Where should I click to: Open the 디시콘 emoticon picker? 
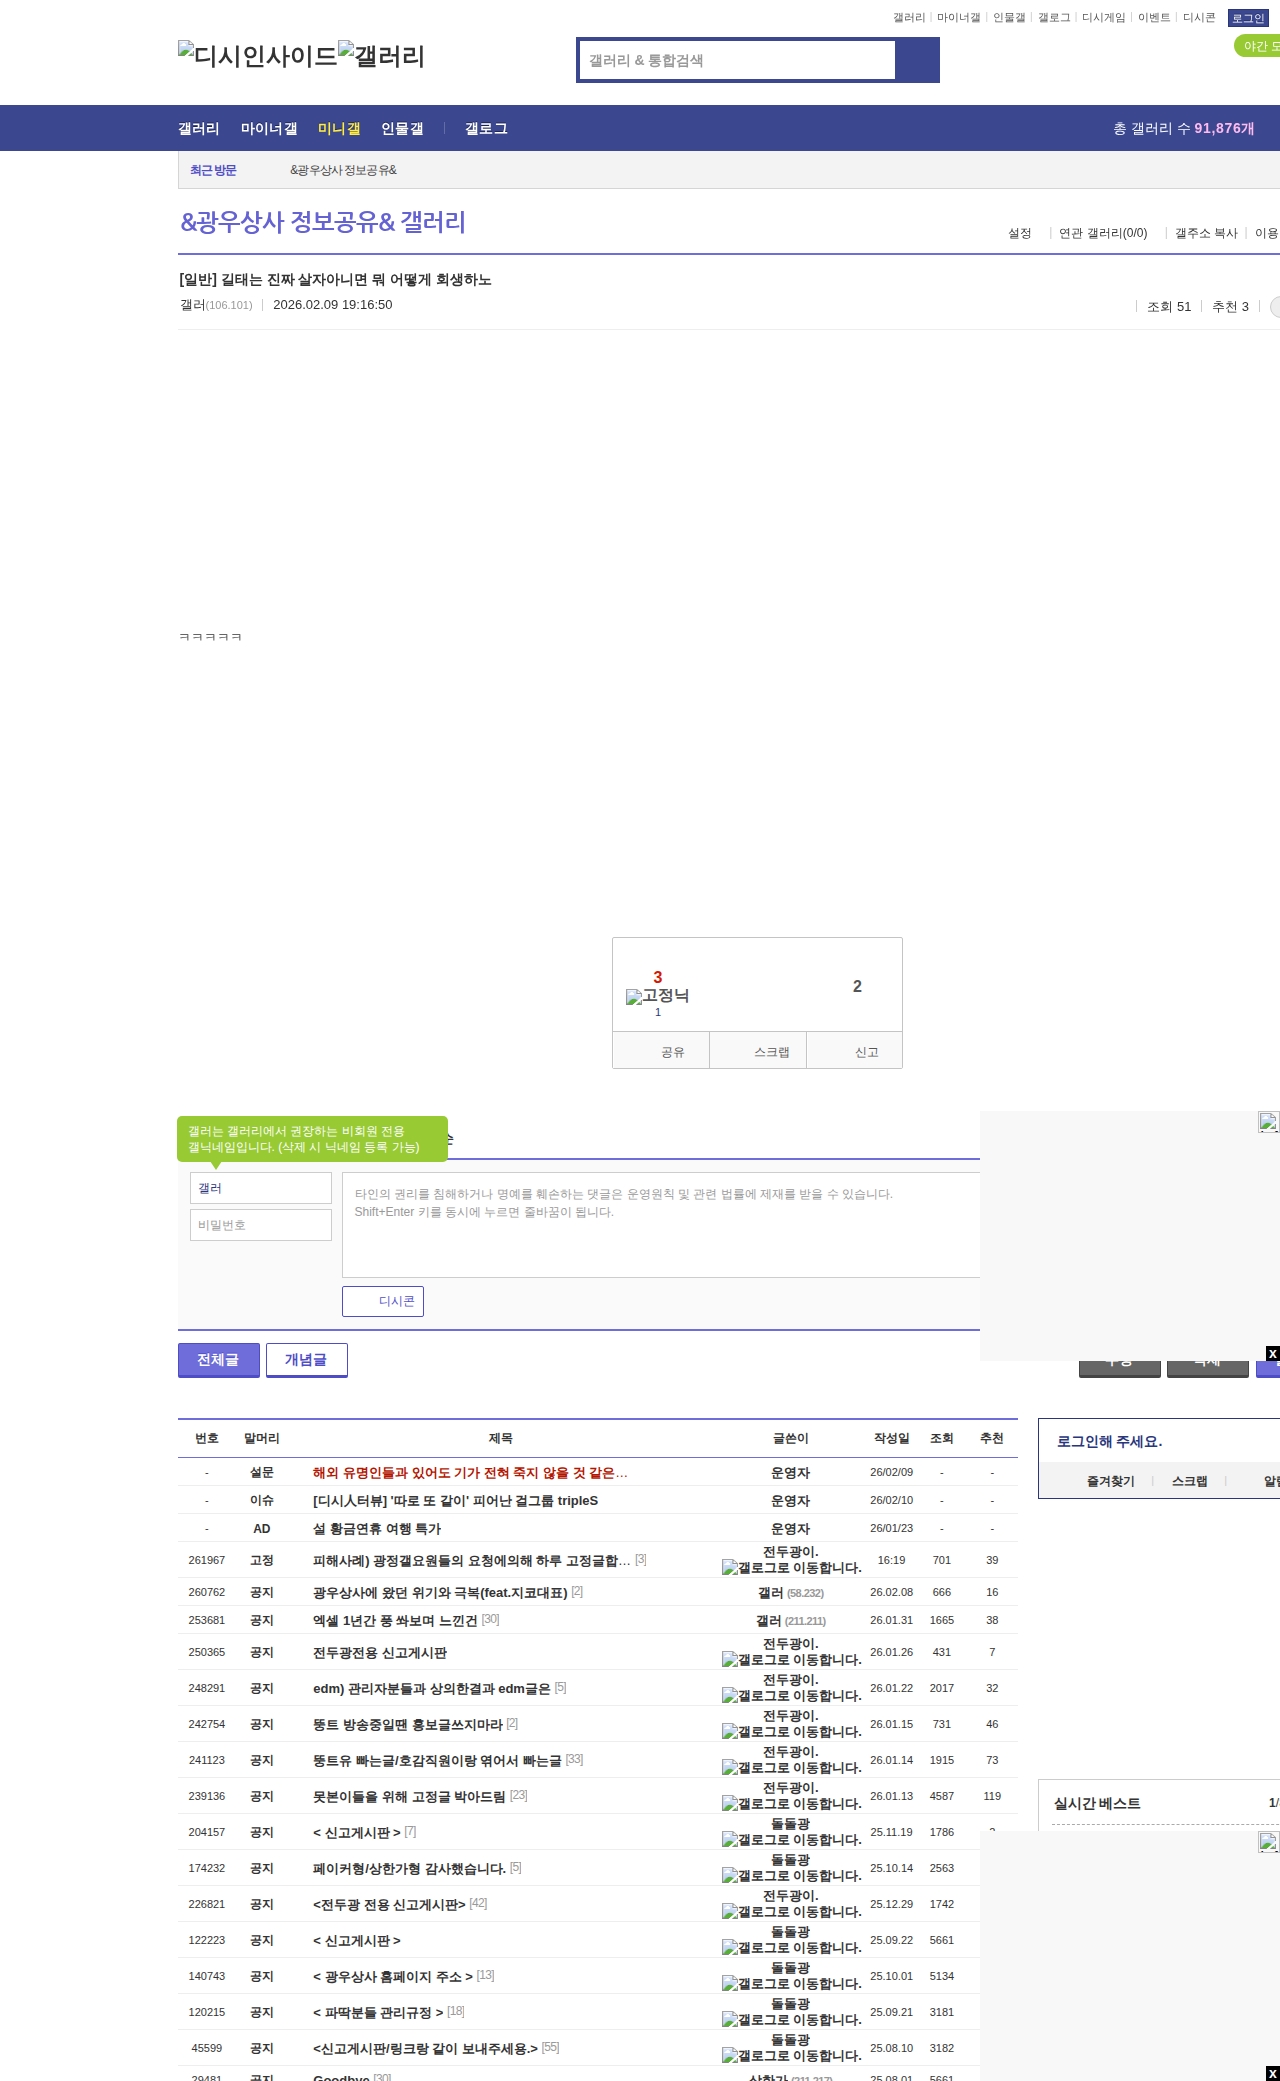click(x=383, y=1301)
